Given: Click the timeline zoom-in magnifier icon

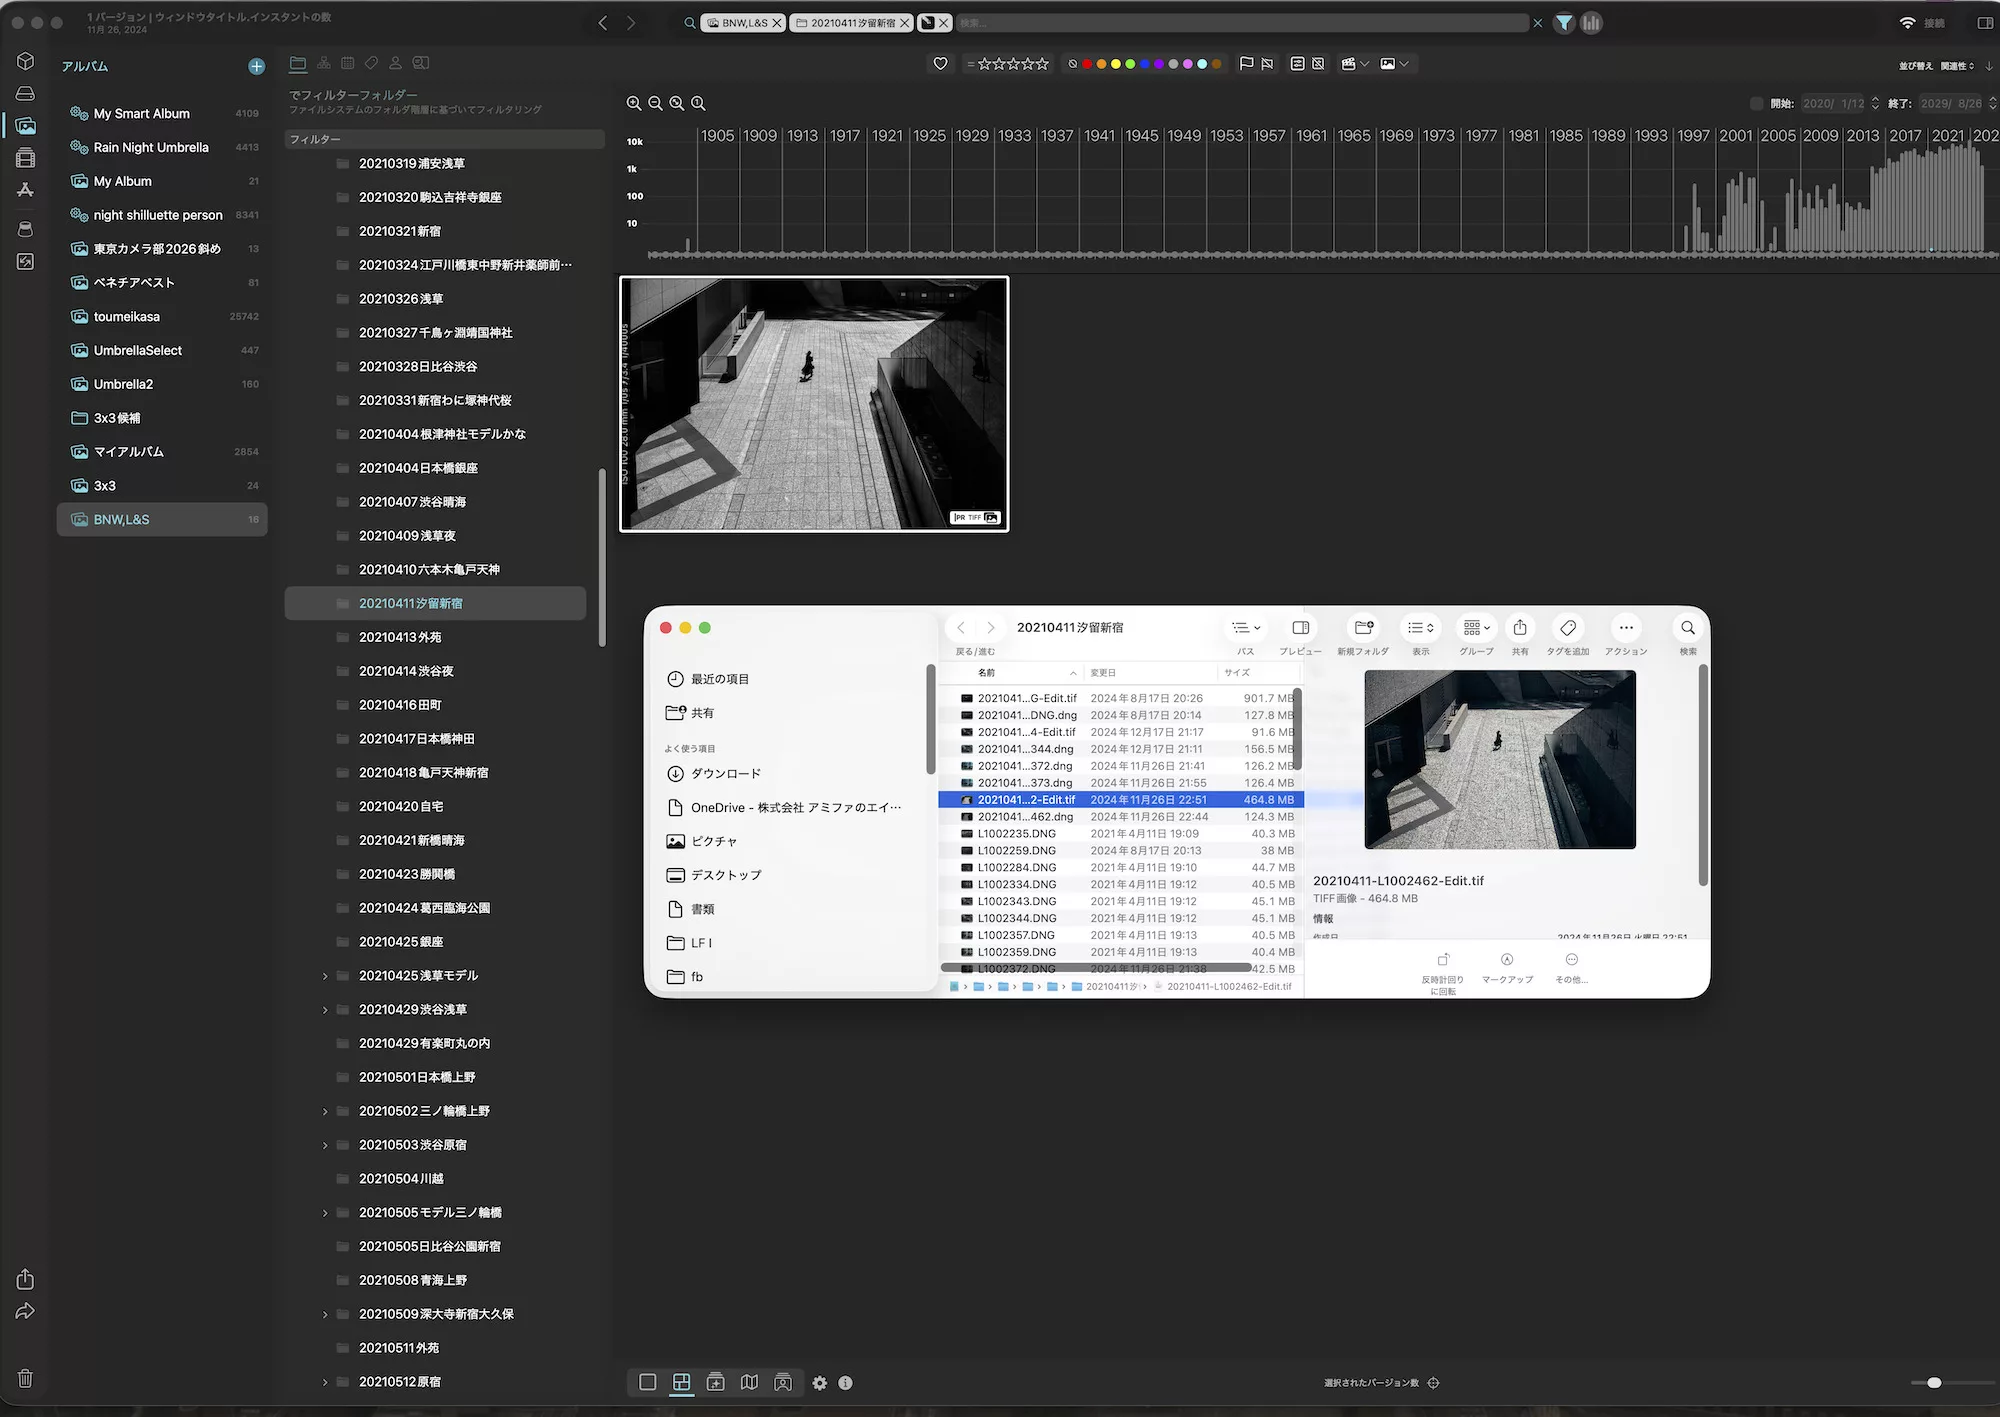Looking at the screenshot, I should tap(633, 103).
